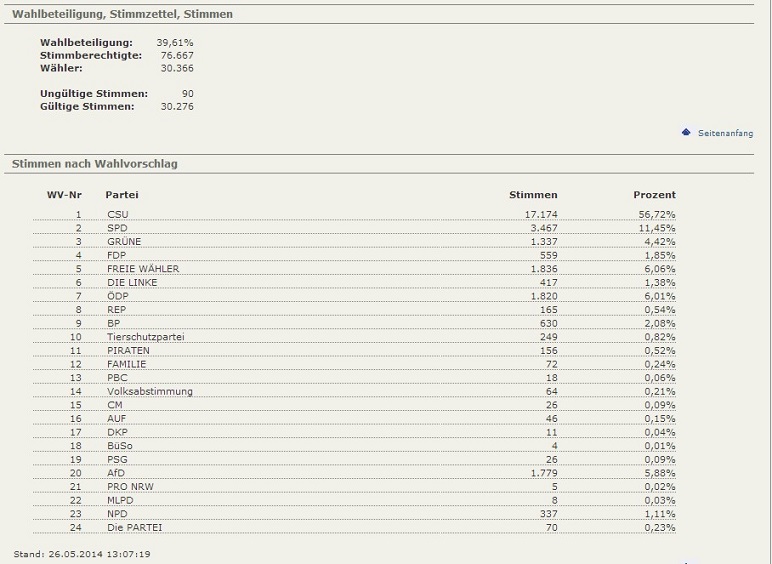
Task: Click the Stimmen column header
Action: (x=533, y=195)
